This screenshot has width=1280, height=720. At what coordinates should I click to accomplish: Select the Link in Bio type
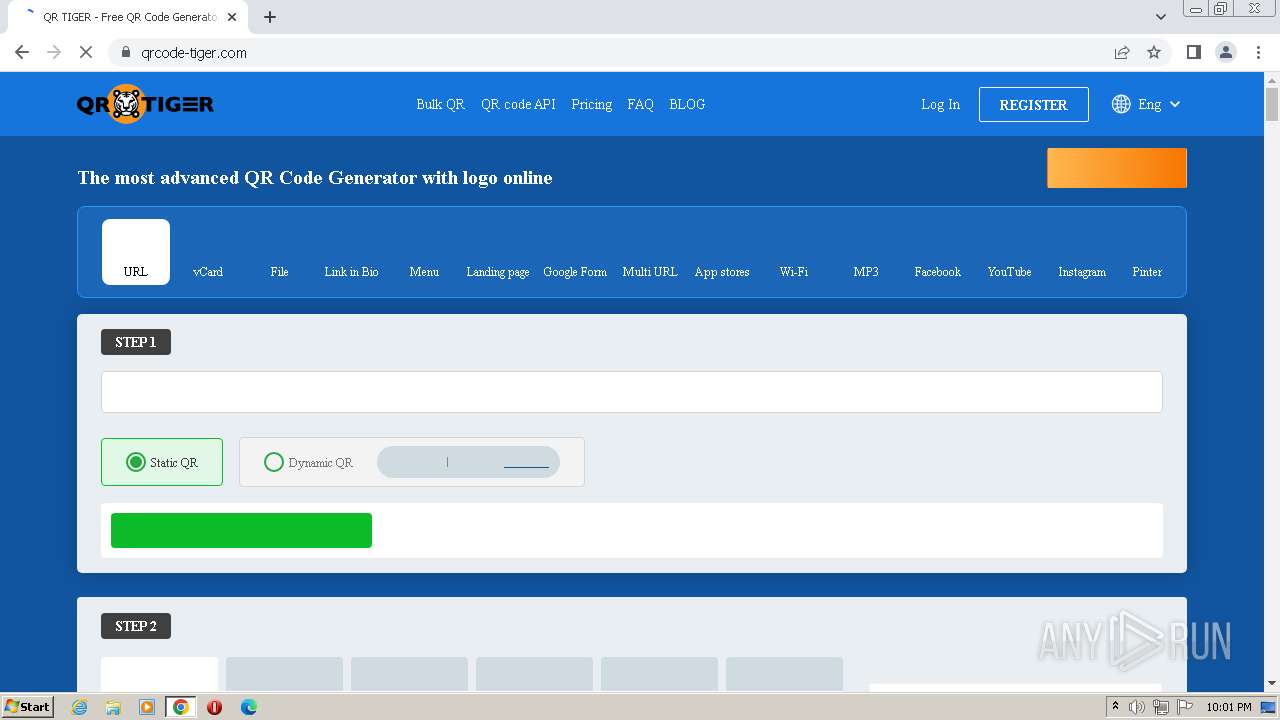tap(351, 271)
